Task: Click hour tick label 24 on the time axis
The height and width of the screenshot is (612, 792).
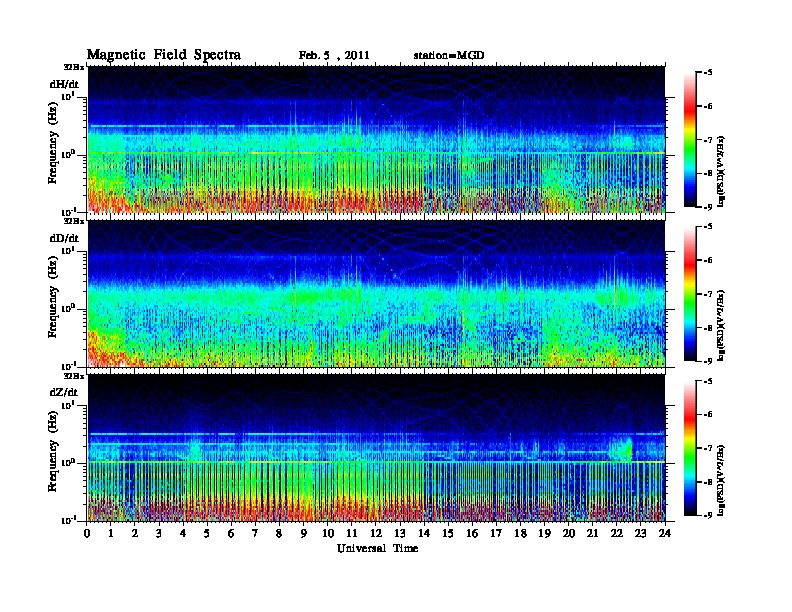Action: pyautogui.click(x=665, y=533)
